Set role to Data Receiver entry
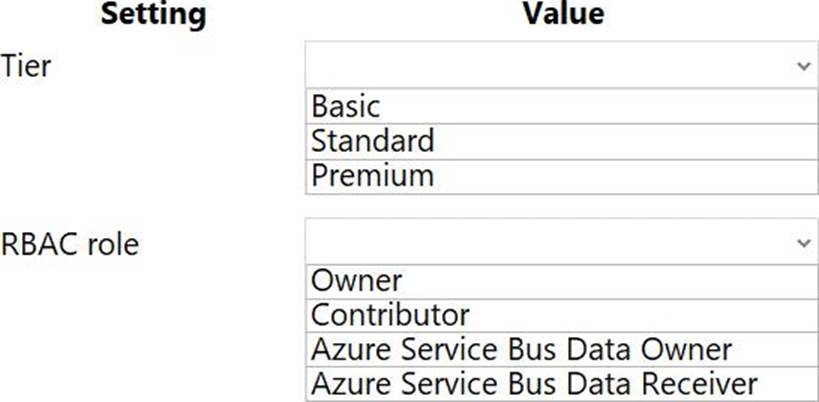This screenshot has width=819, height=402. 560,383
